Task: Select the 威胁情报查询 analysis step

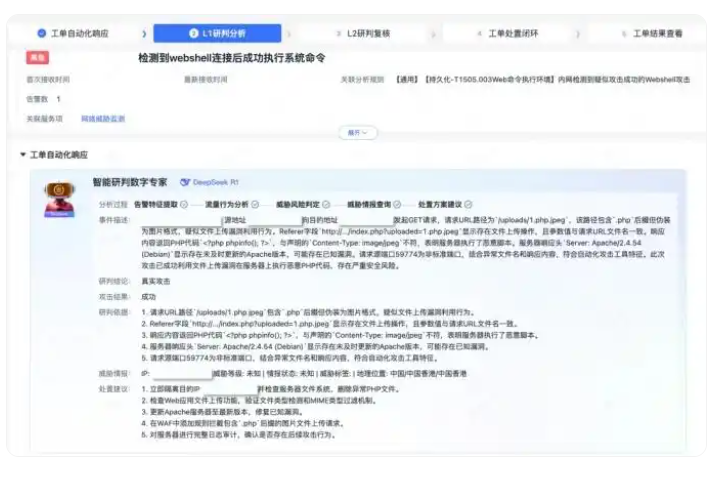Action: click(x=369, y=205)
